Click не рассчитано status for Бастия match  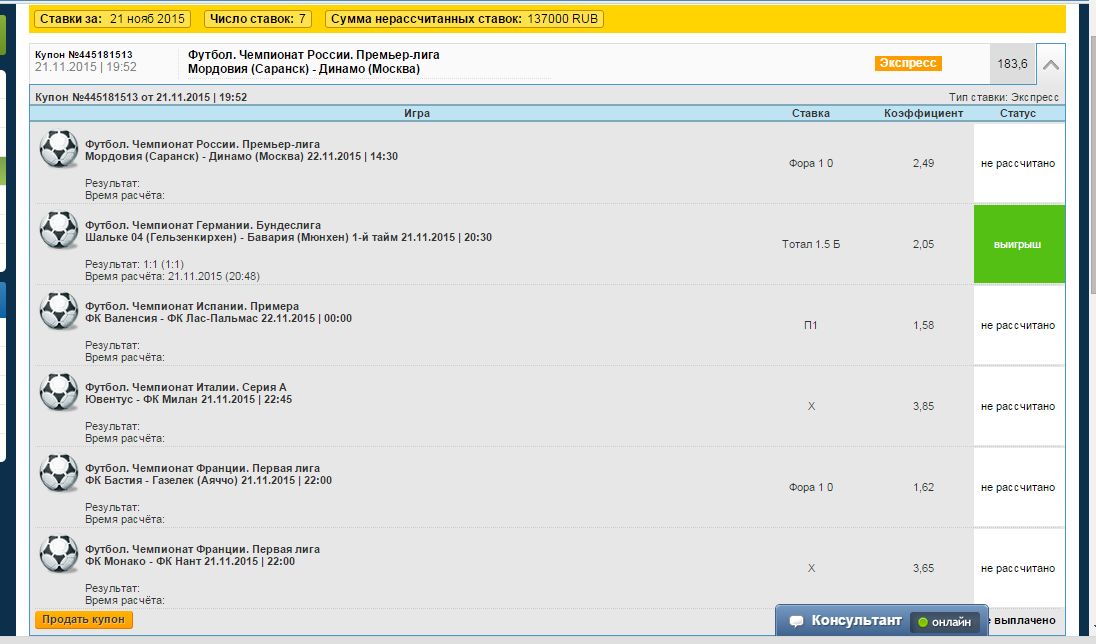[1018, 488]
